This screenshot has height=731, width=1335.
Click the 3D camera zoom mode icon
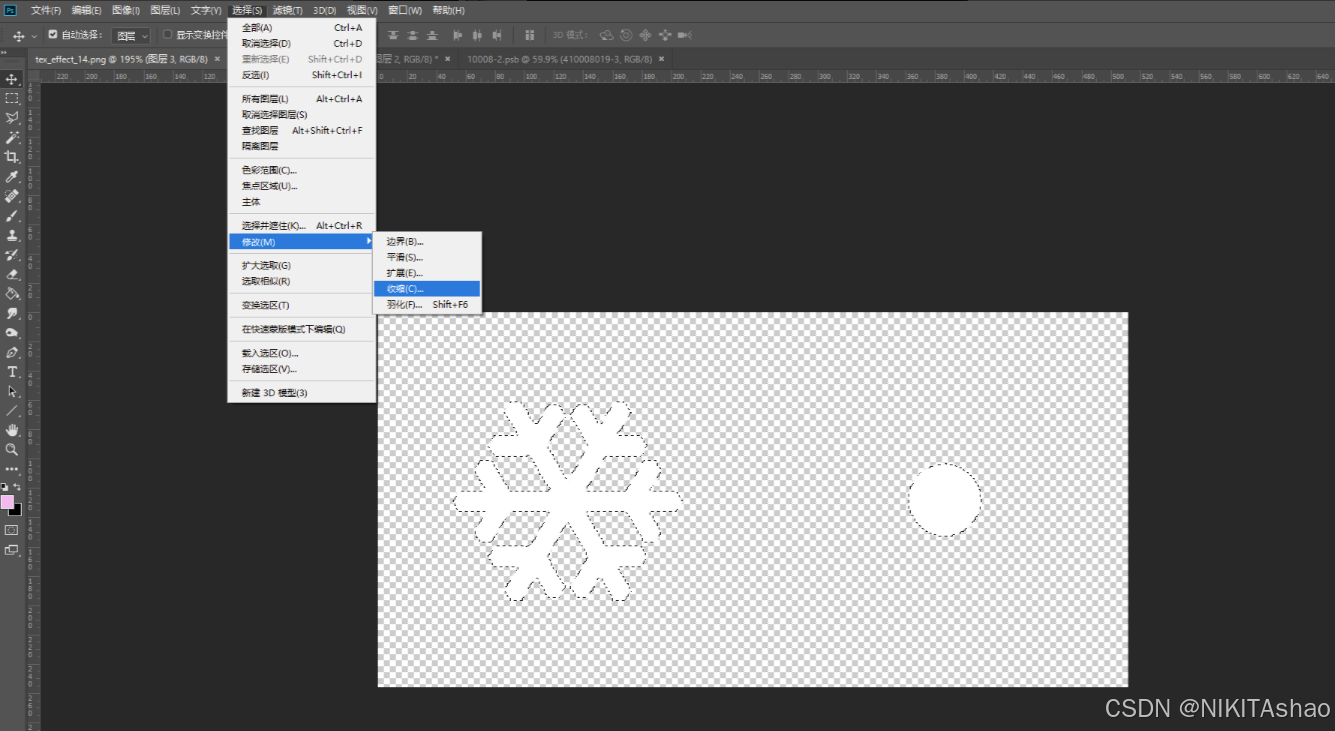[685, 35]
